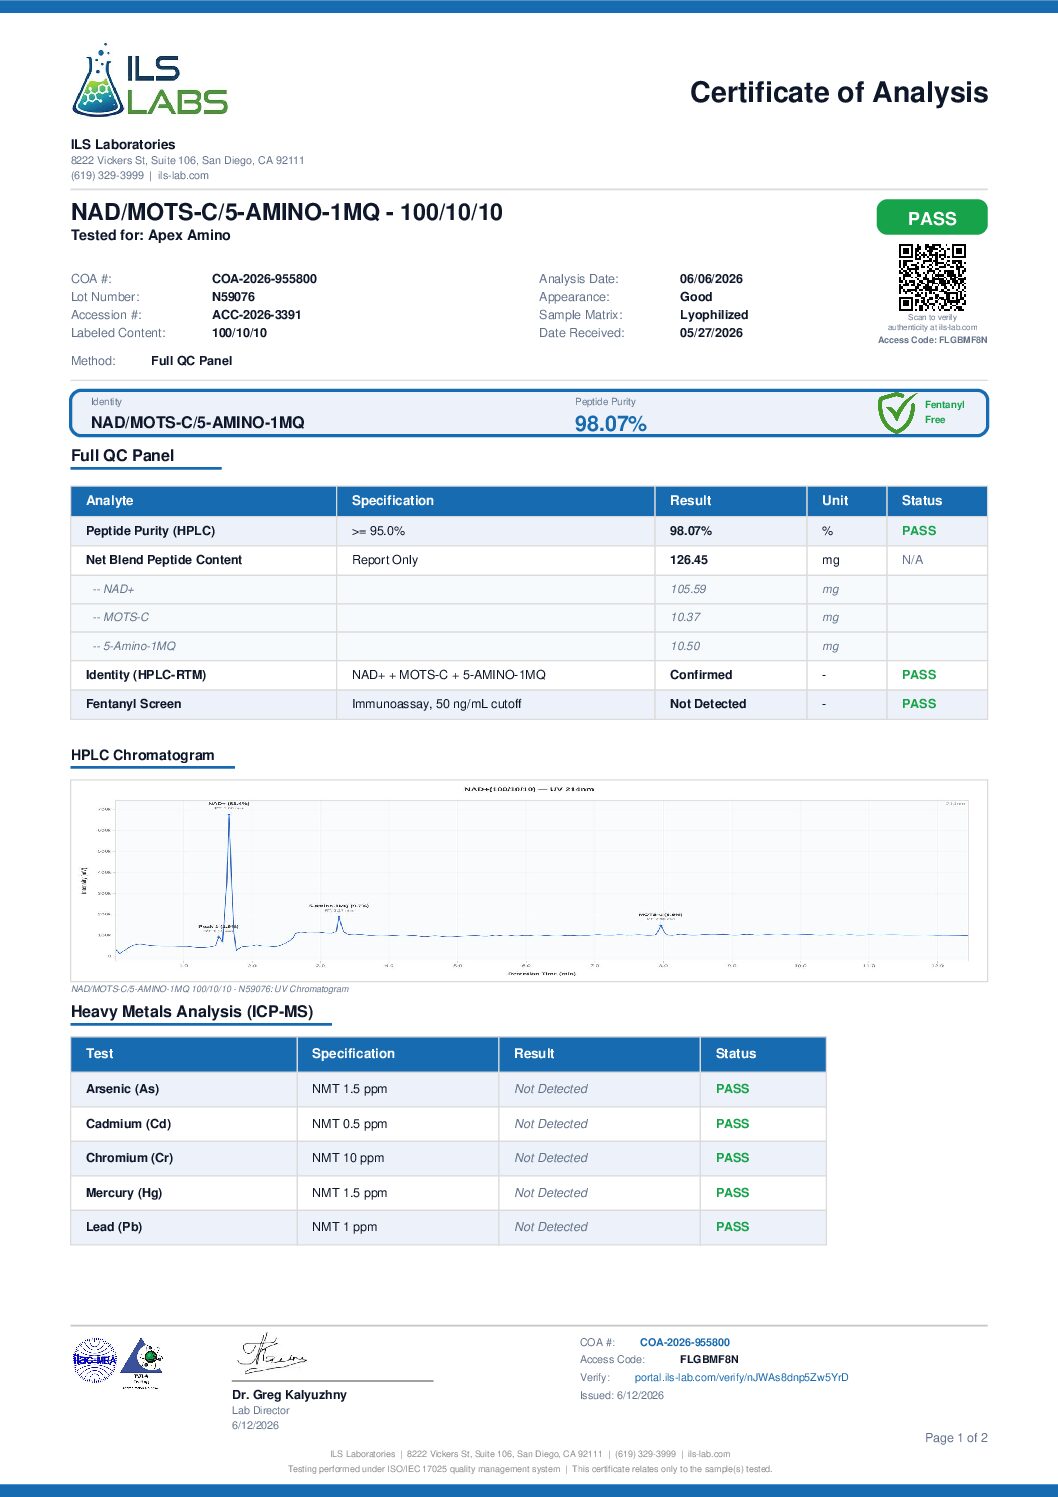Click the Heavy Metals Analysis (ICP-MS) heading
1058x1497 pixels.
[x=192, y=1012]
